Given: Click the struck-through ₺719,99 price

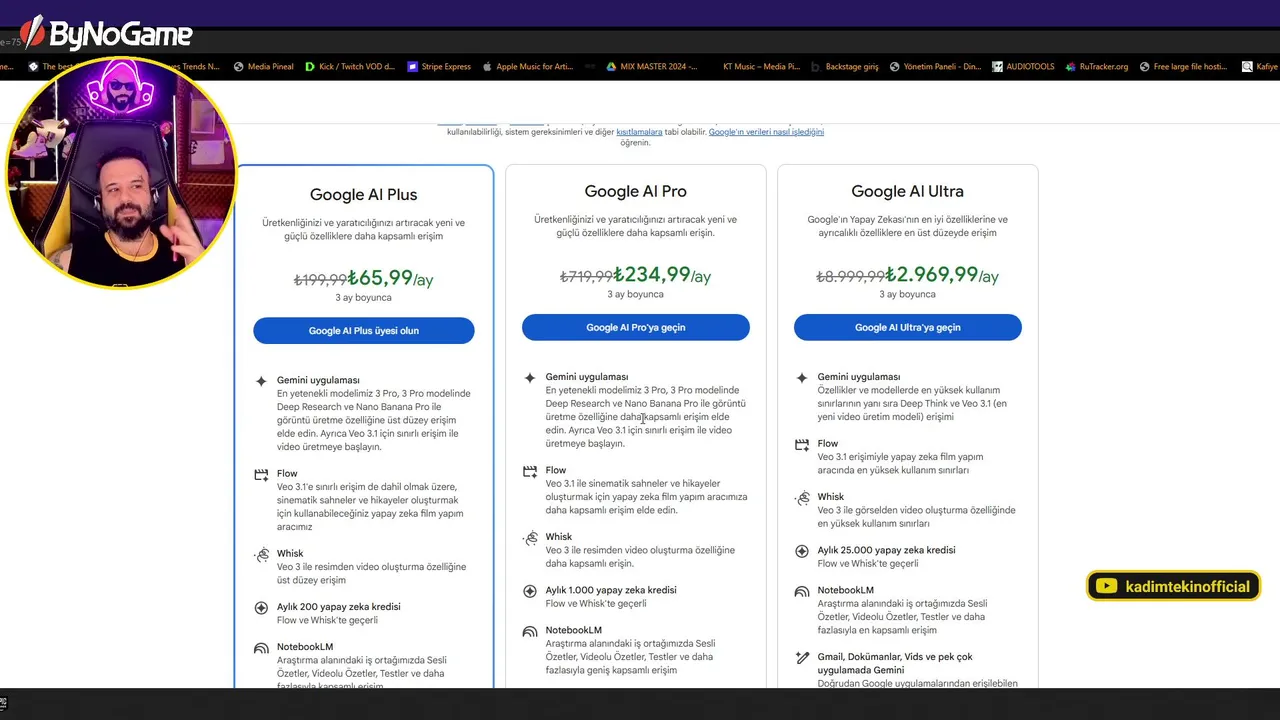Looking at the screenshot, I should coord(587,277).
